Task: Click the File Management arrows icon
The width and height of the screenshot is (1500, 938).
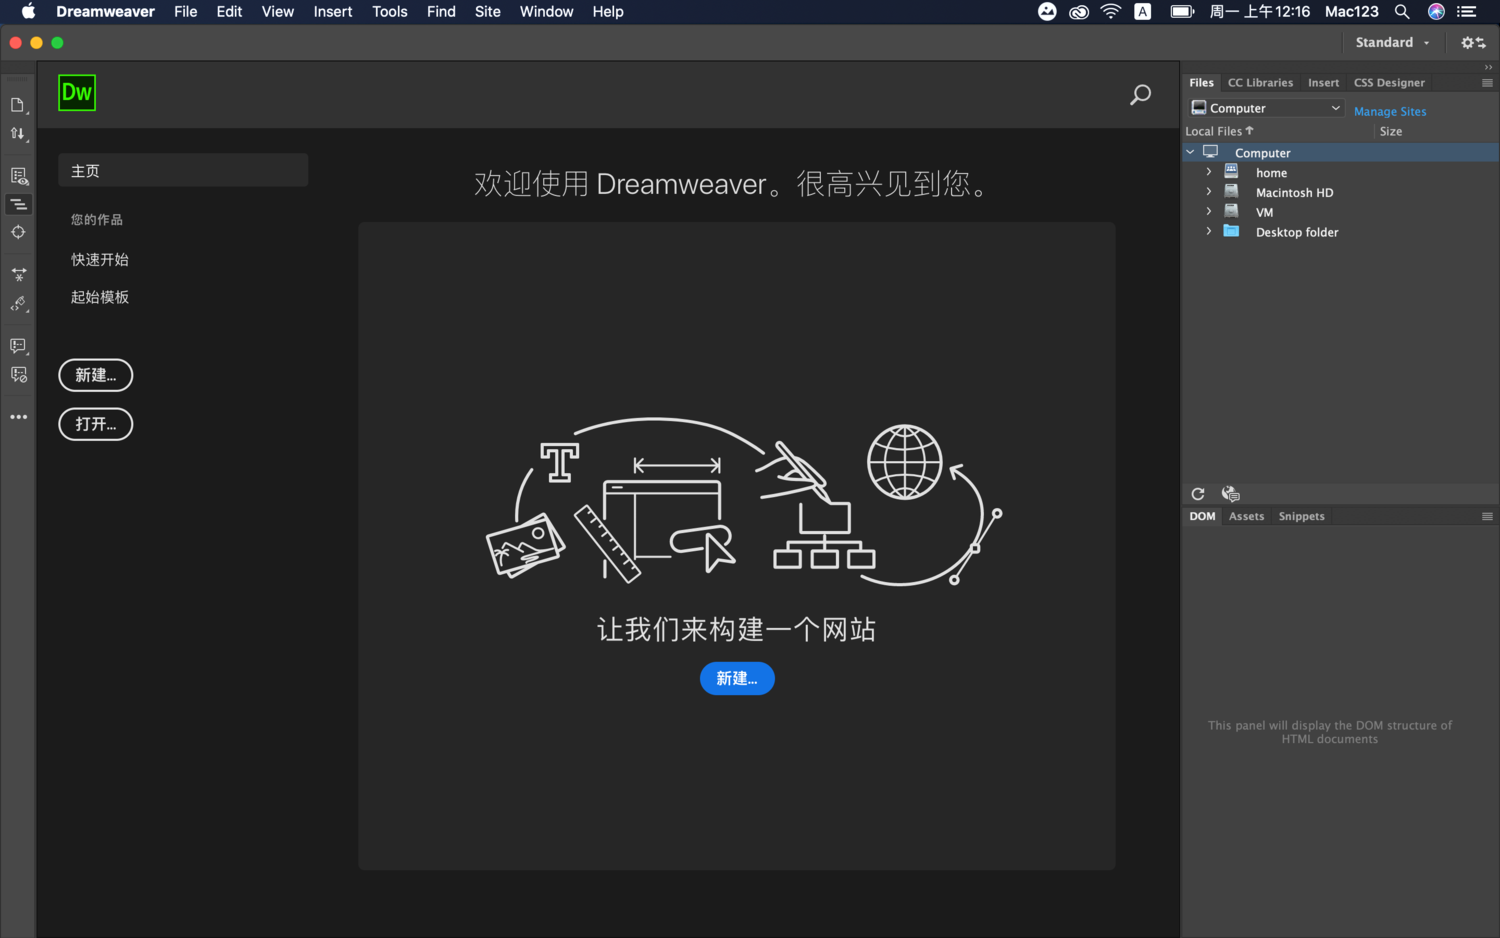Action: 17,133
